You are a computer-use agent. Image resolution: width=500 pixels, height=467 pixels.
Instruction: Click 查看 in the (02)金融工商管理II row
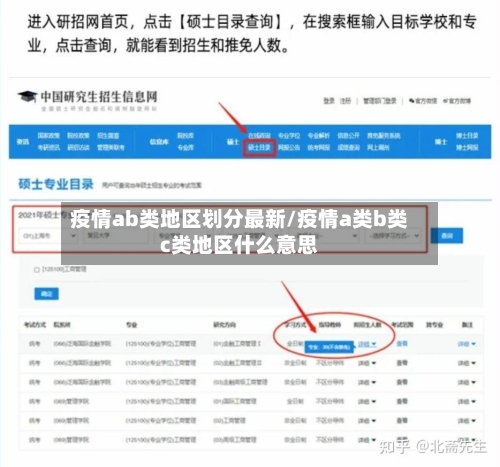402,363
